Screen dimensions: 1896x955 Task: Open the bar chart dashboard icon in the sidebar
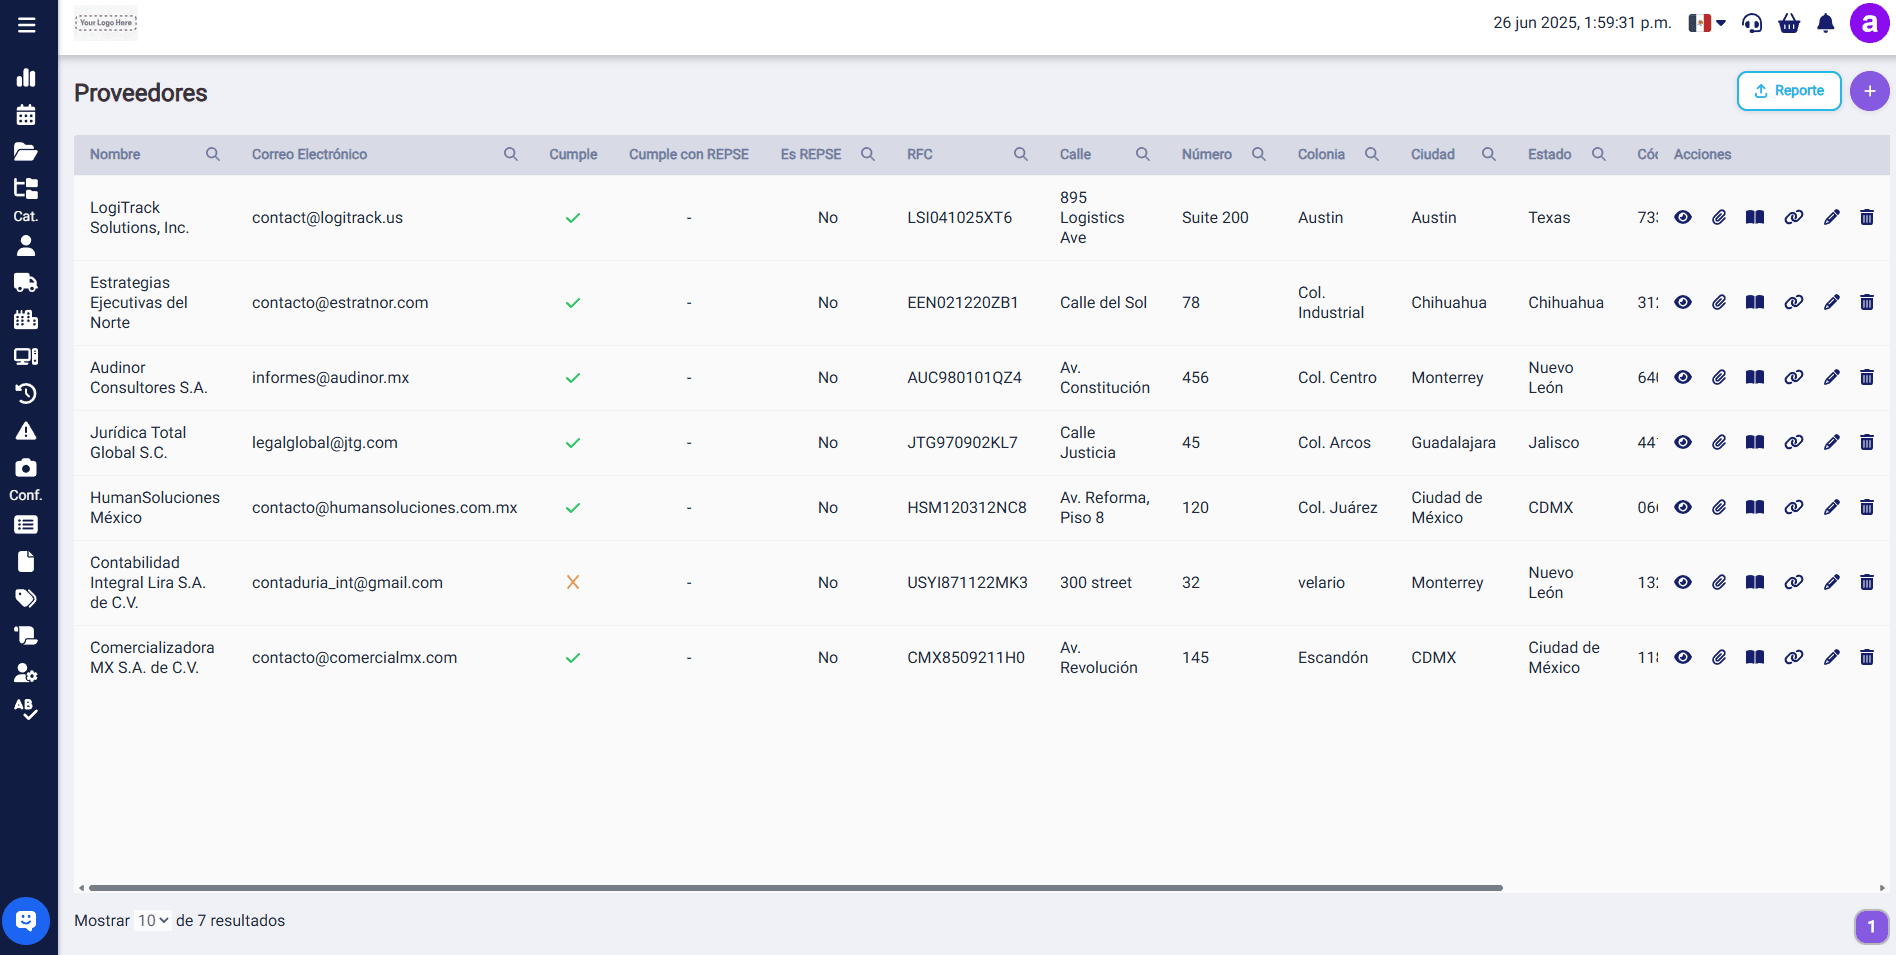click(26, 77)
